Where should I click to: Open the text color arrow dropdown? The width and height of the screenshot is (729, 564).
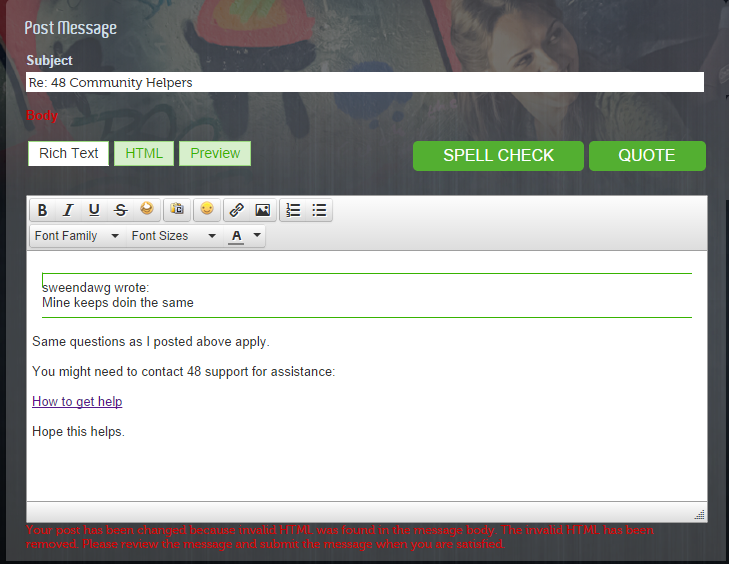coord(258,236)
